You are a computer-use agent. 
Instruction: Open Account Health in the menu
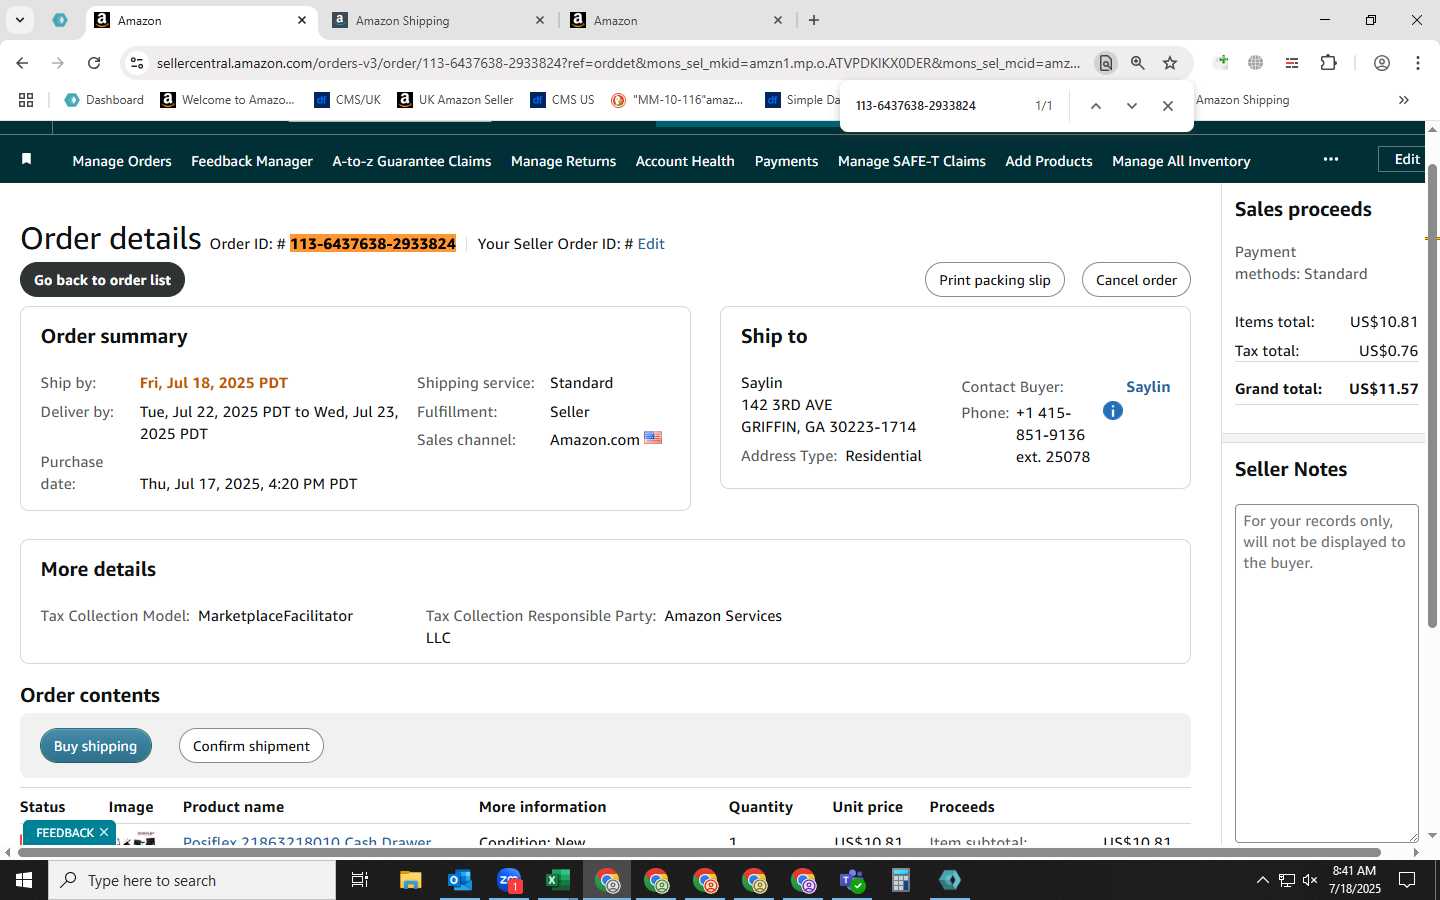point(685,161)
